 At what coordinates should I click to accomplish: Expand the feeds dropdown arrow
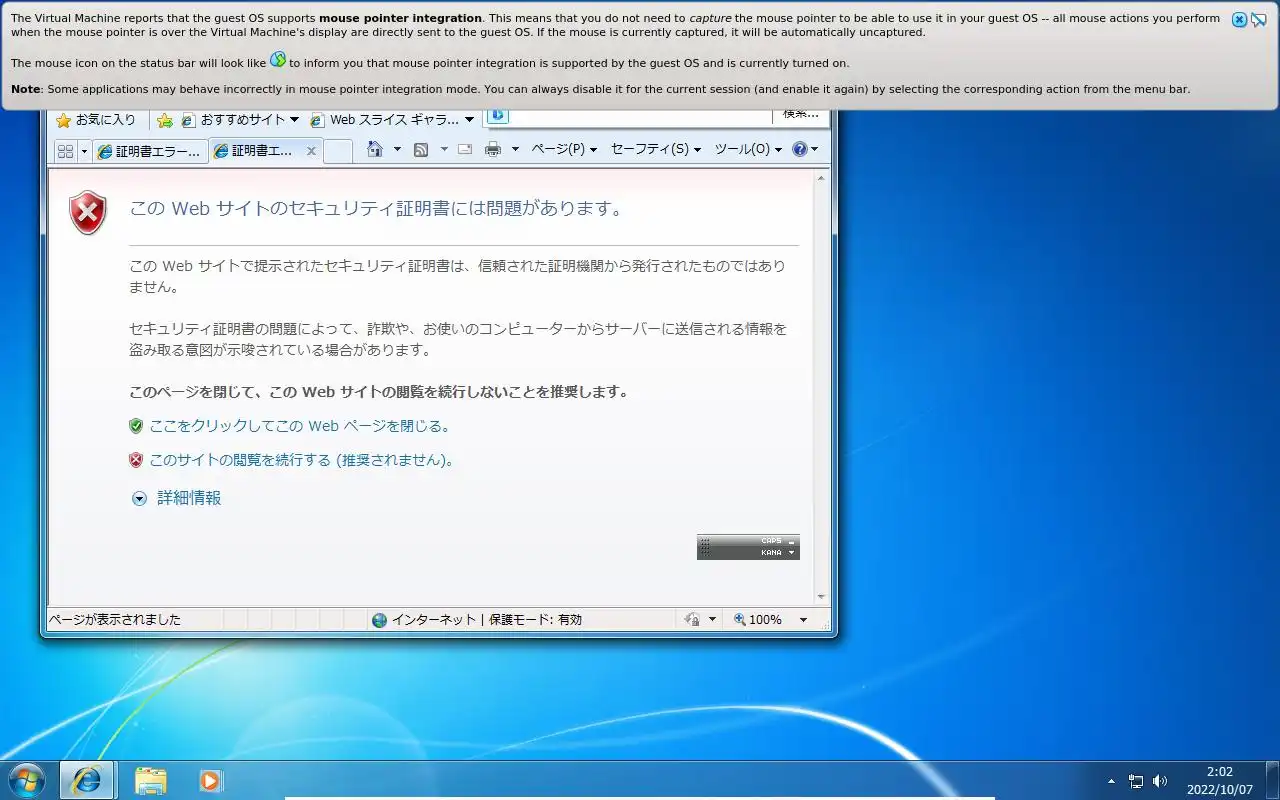(x=444, y=149)
